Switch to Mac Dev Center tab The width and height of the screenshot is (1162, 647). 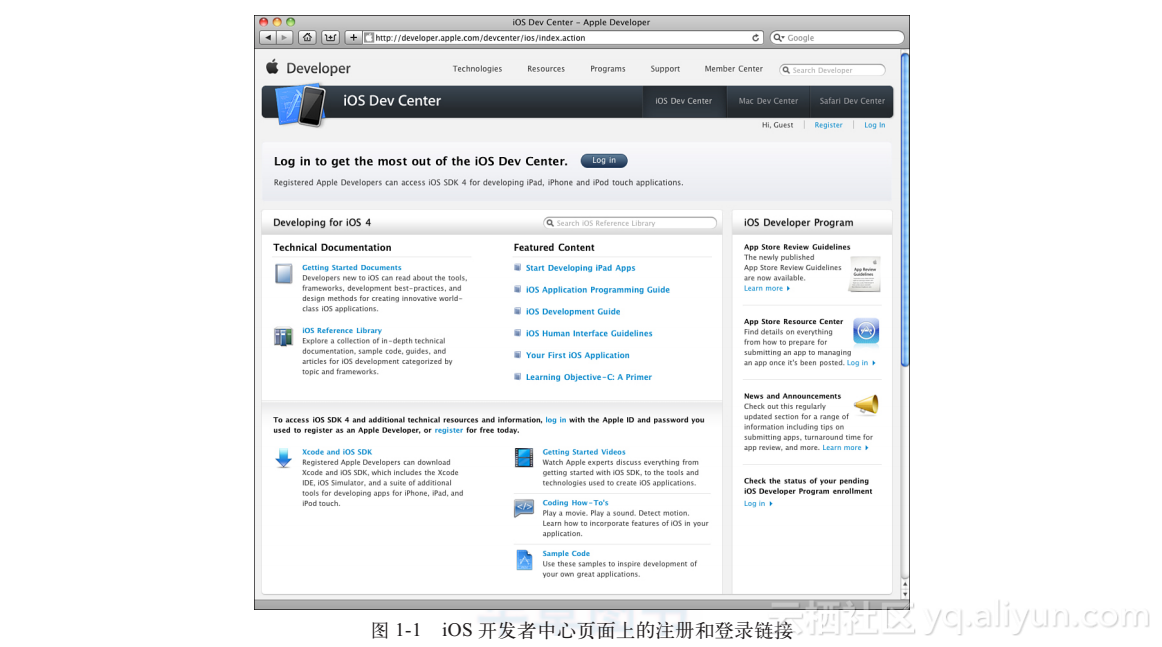tap(768, 102)
